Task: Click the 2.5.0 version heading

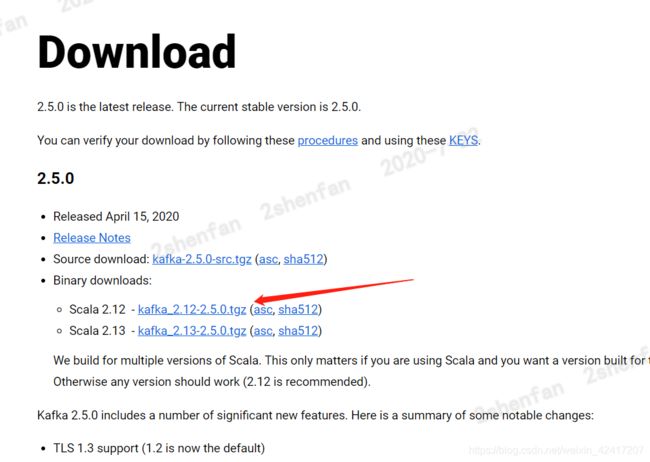Action: [x=56, y=178]
